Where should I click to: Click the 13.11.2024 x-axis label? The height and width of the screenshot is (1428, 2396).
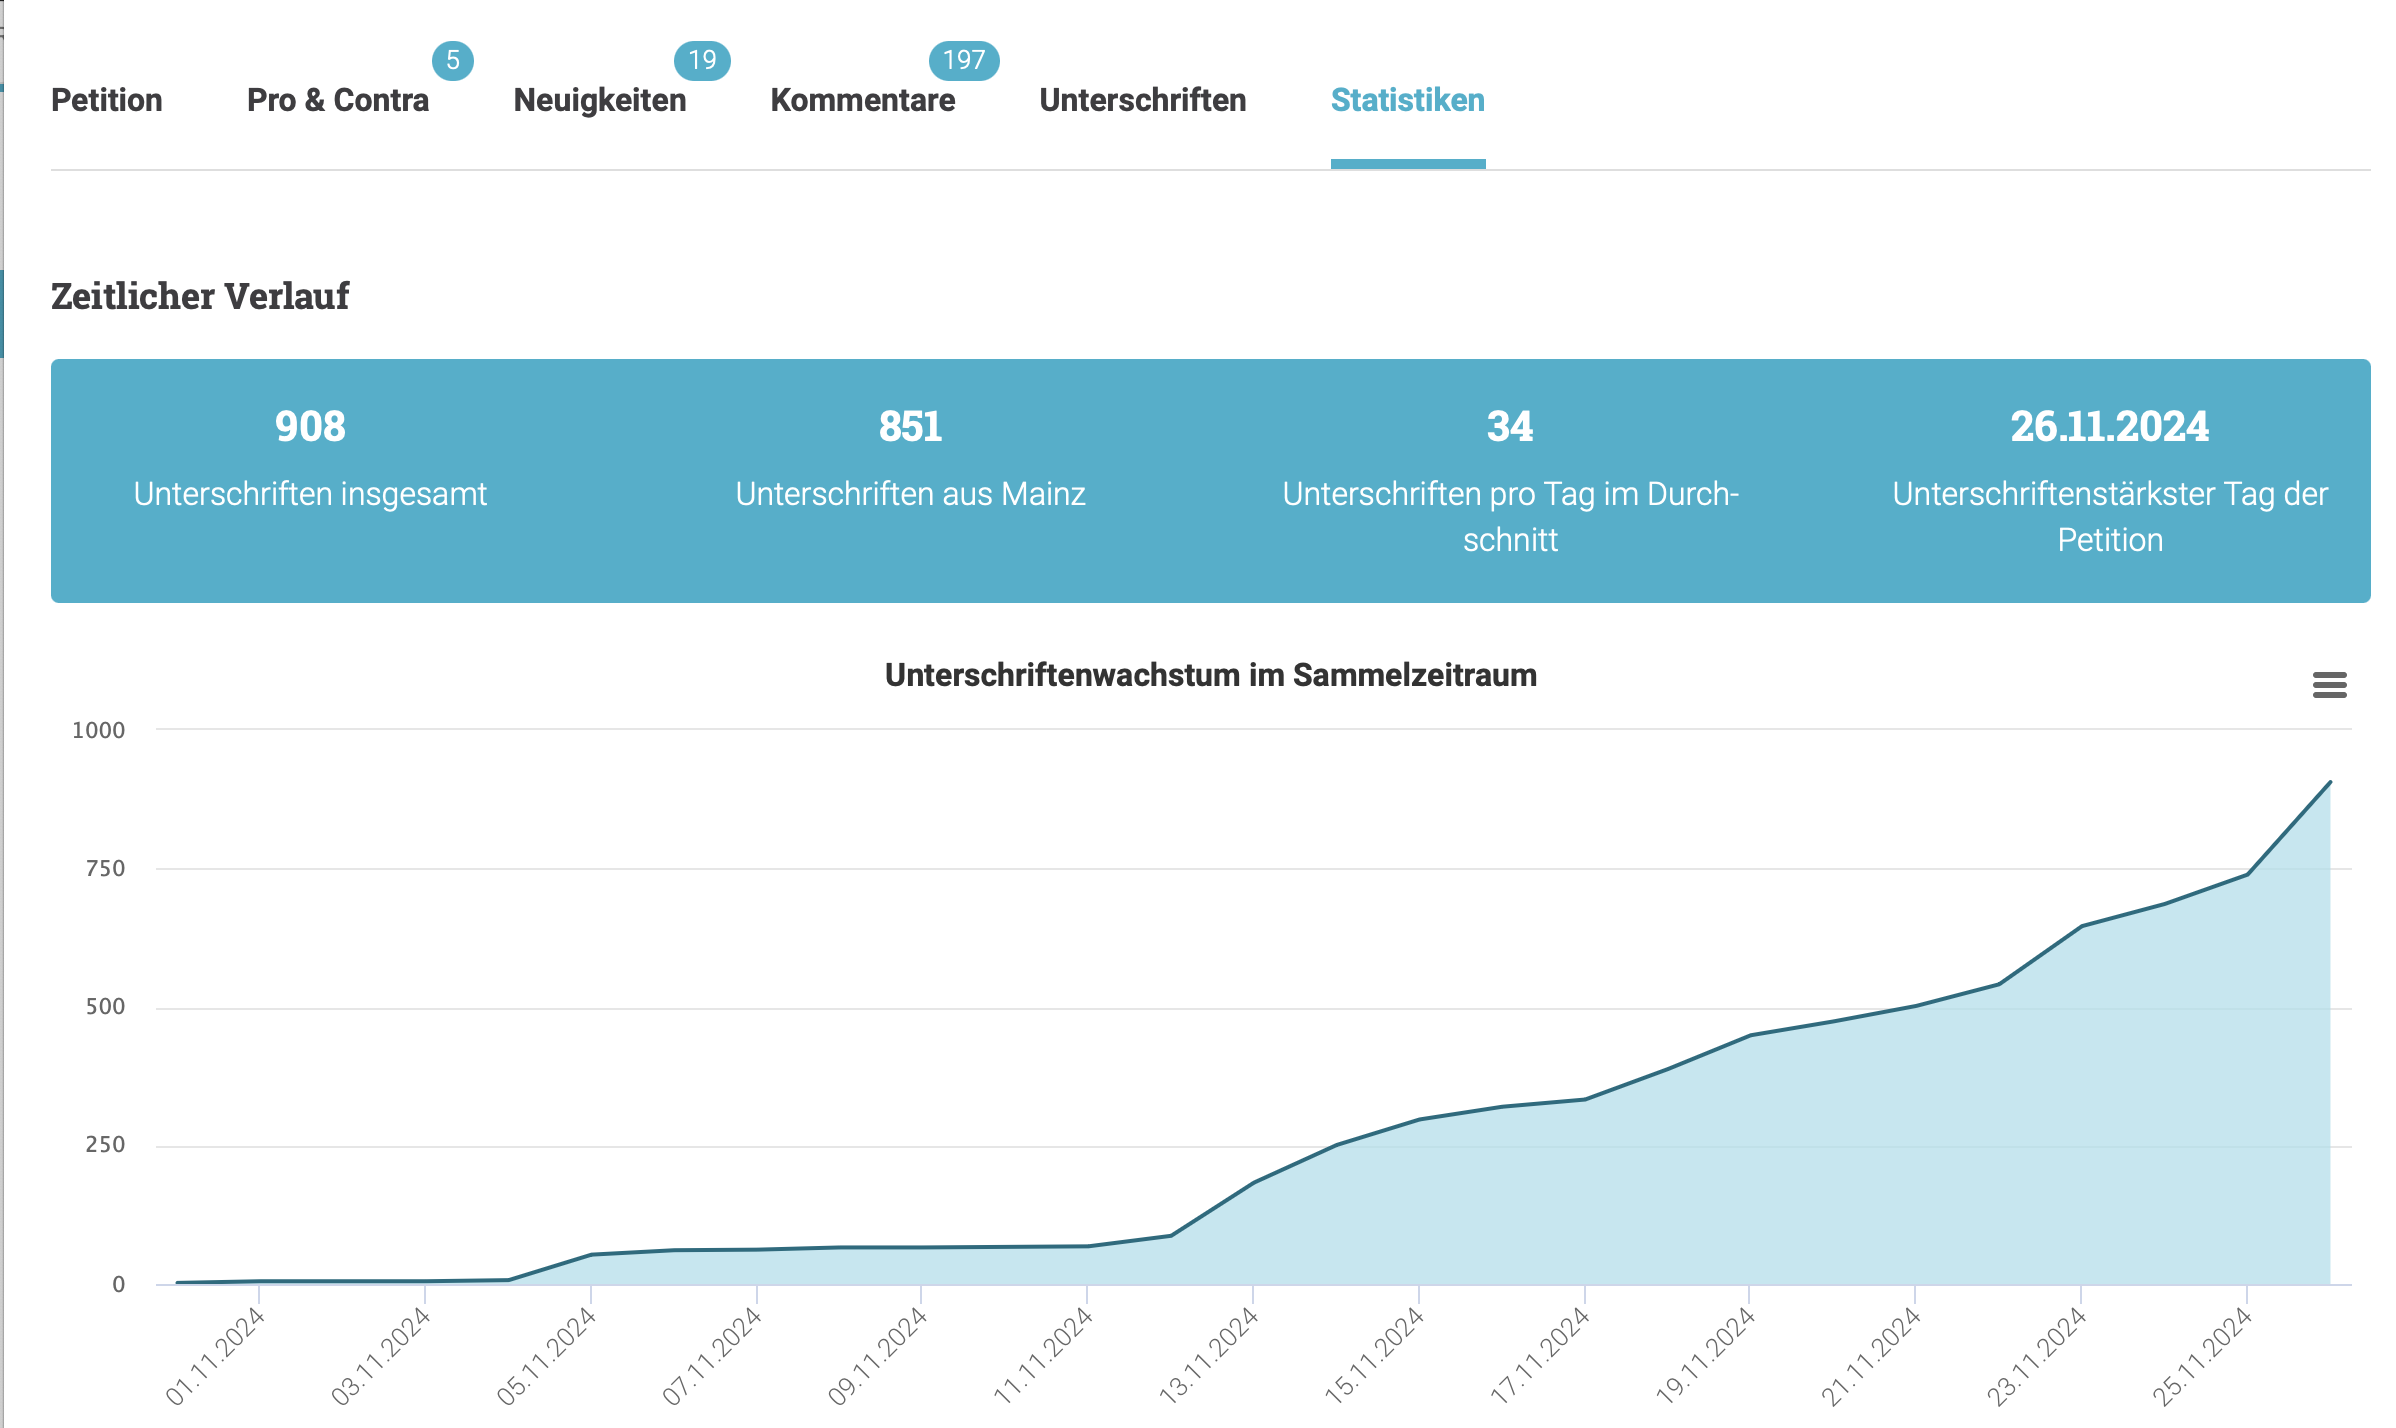(x=1208, y=1355)
